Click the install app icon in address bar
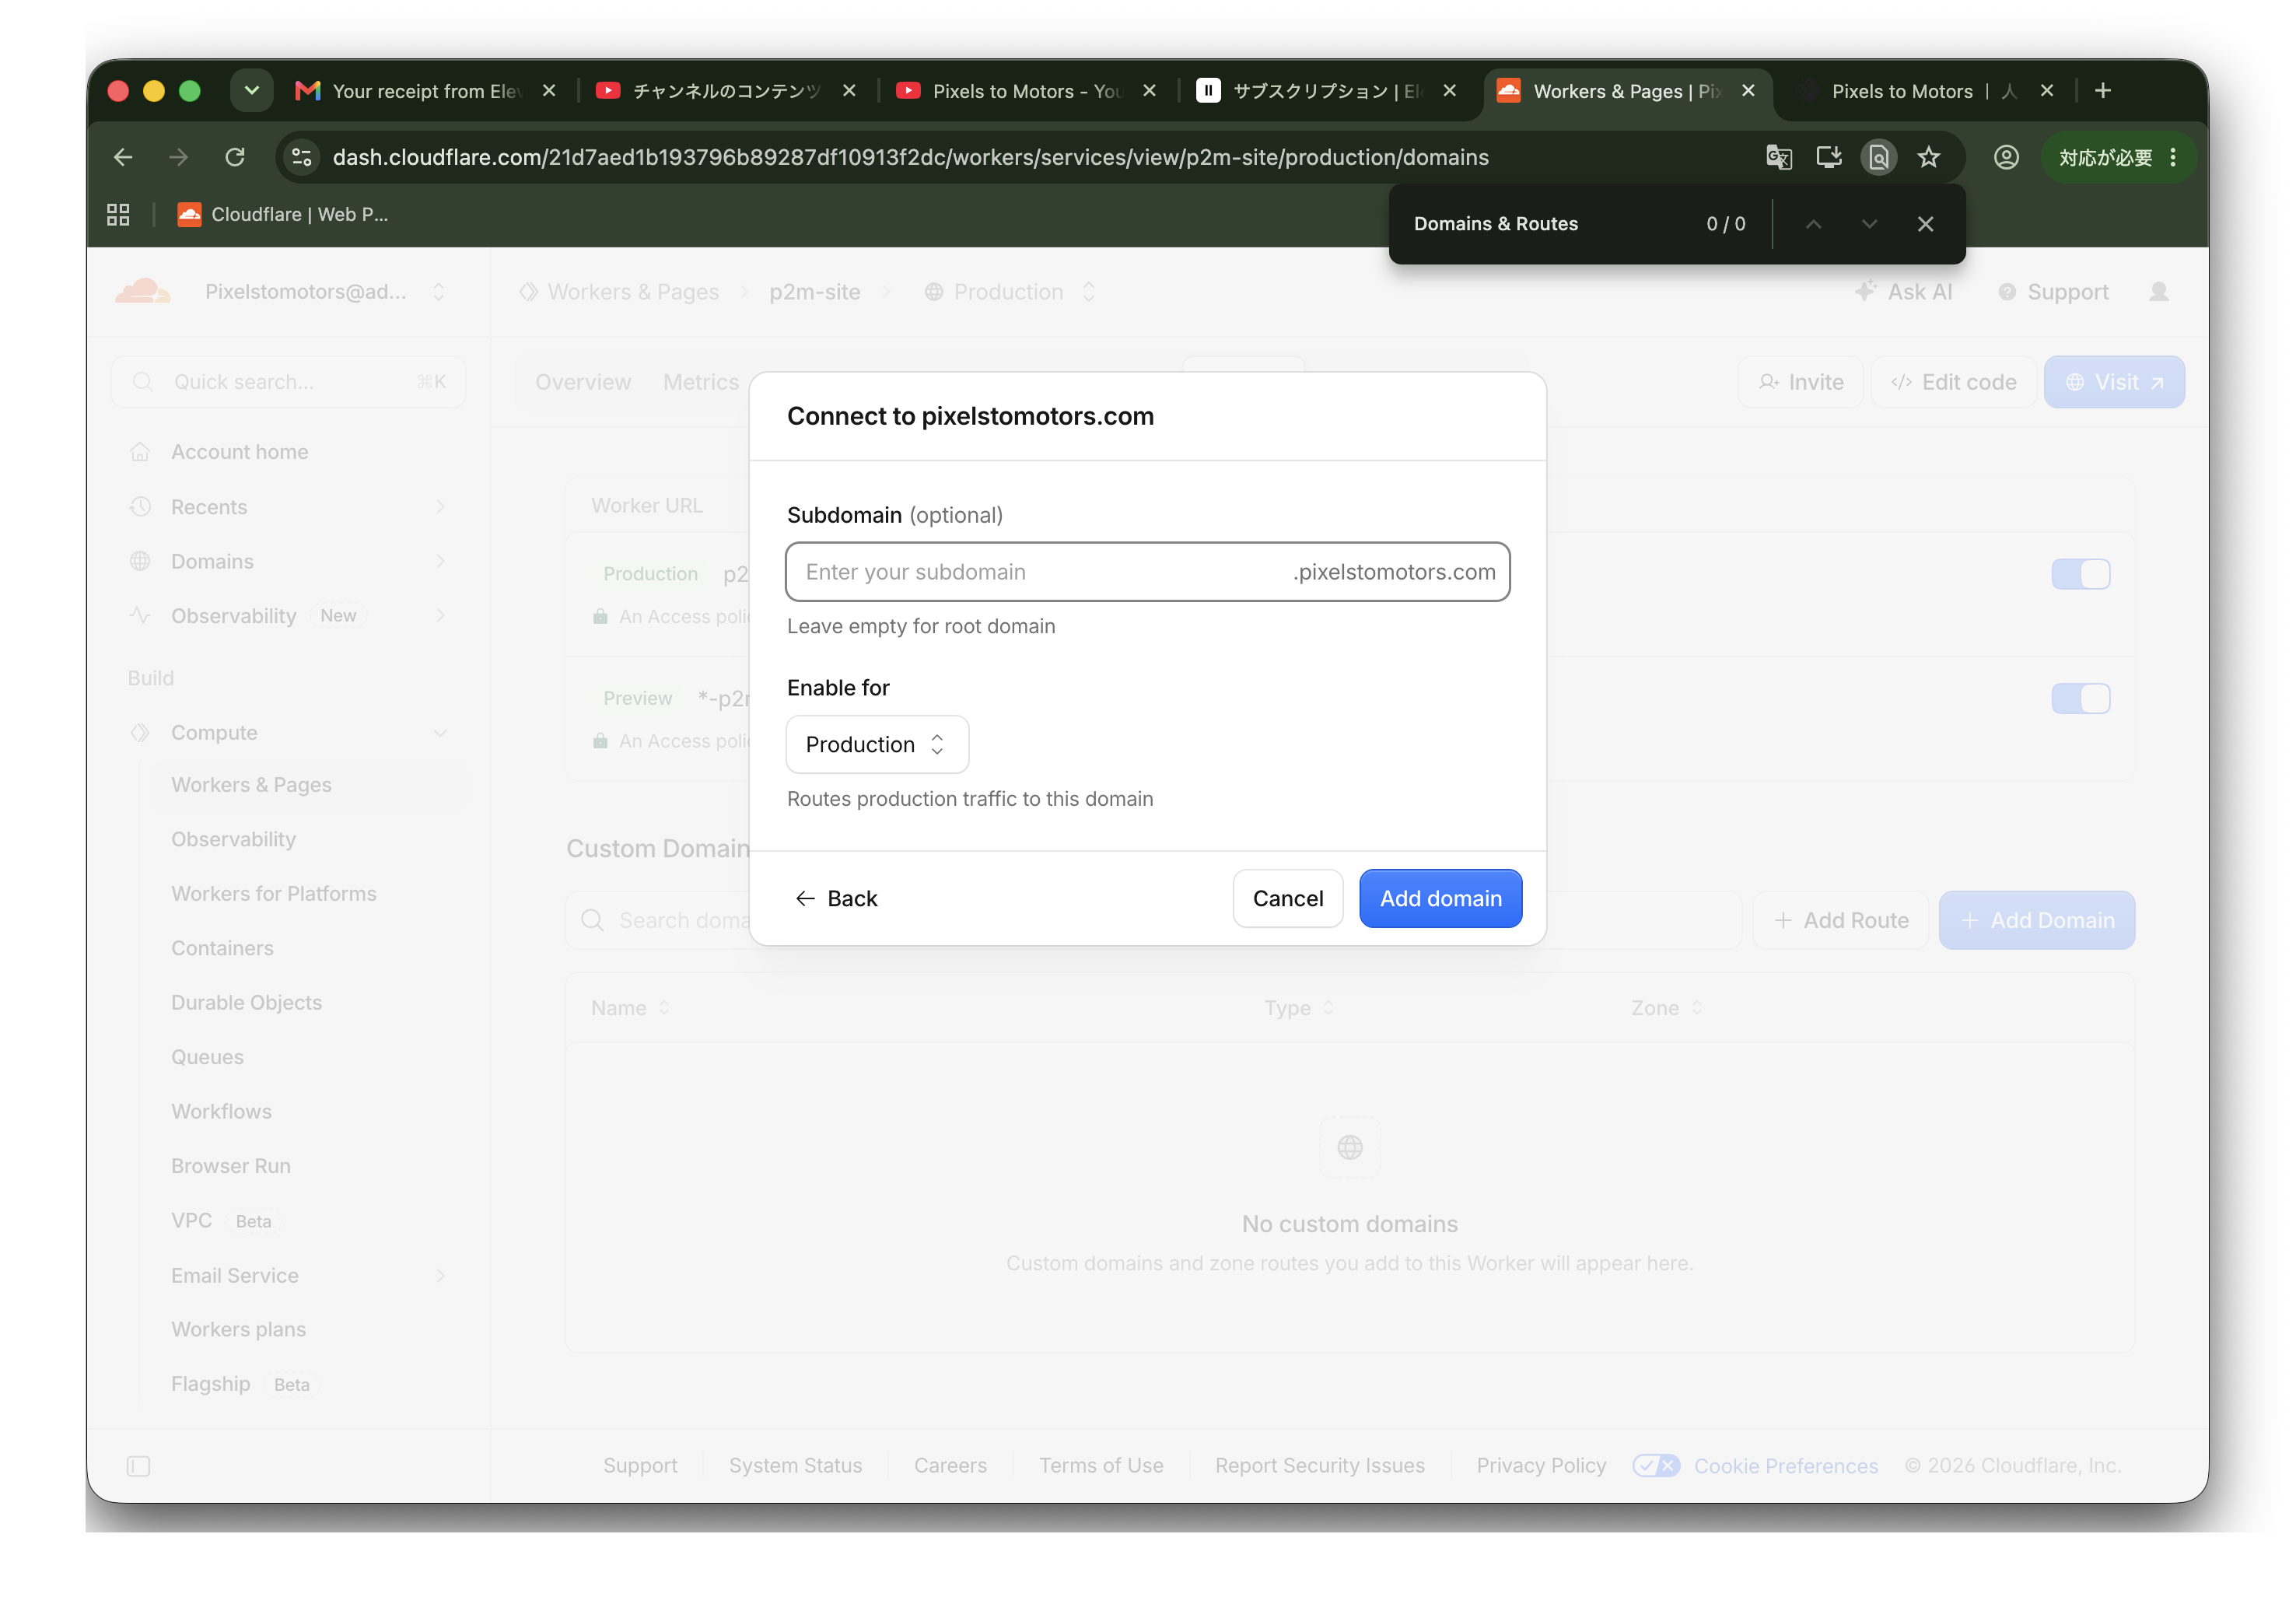 tap(1828, 157)
